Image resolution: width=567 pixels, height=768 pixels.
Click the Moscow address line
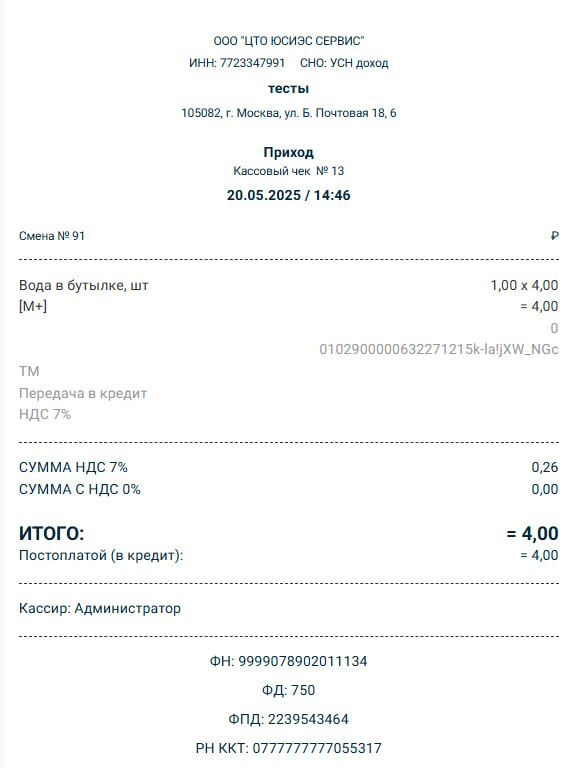point(289,113)
